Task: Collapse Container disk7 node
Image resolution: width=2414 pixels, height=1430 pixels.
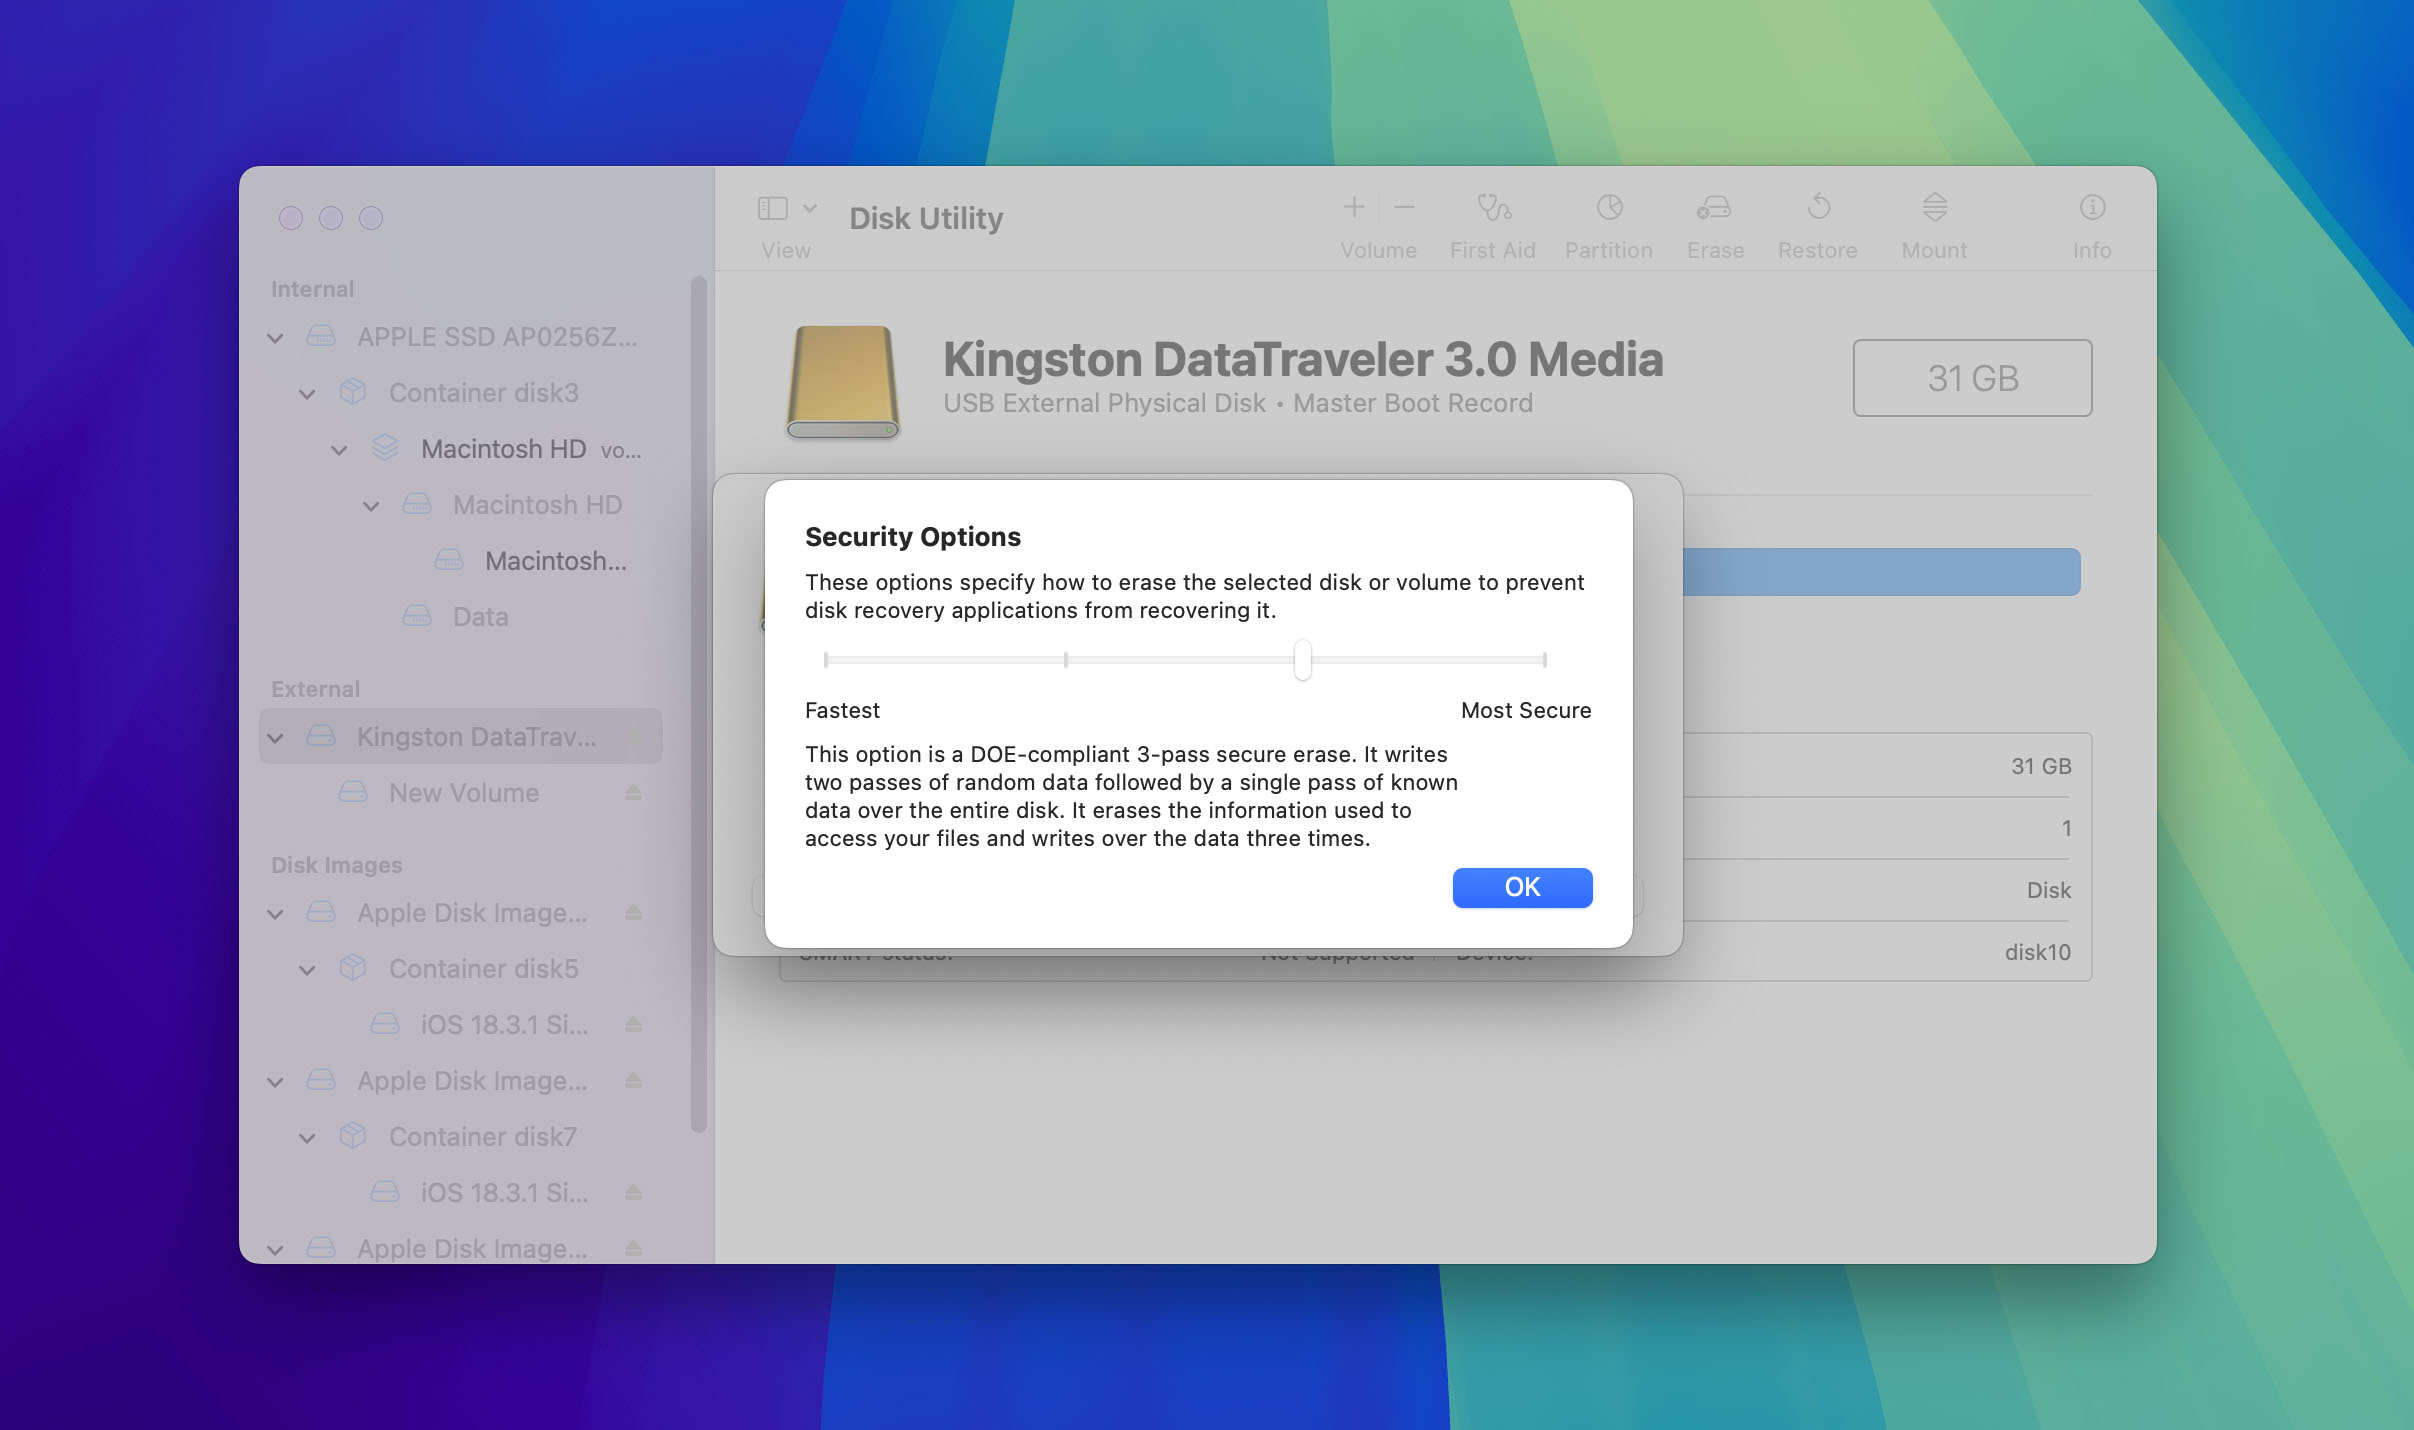Action: coord(307,1138)
